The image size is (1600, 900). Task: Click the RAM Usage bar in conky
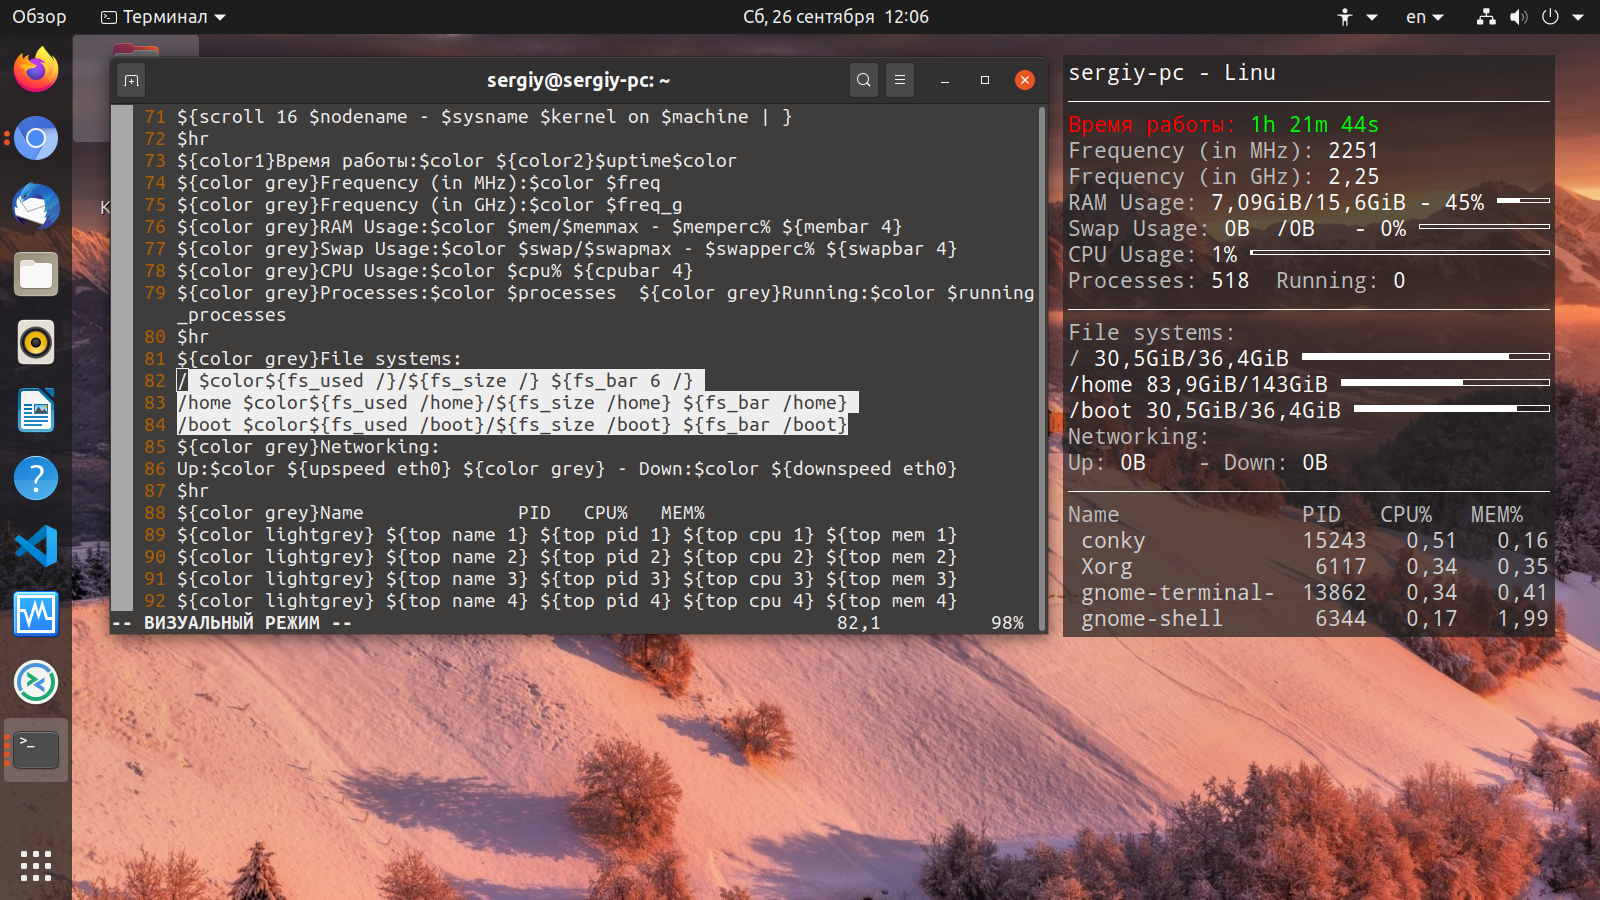tap(1523, 201)
